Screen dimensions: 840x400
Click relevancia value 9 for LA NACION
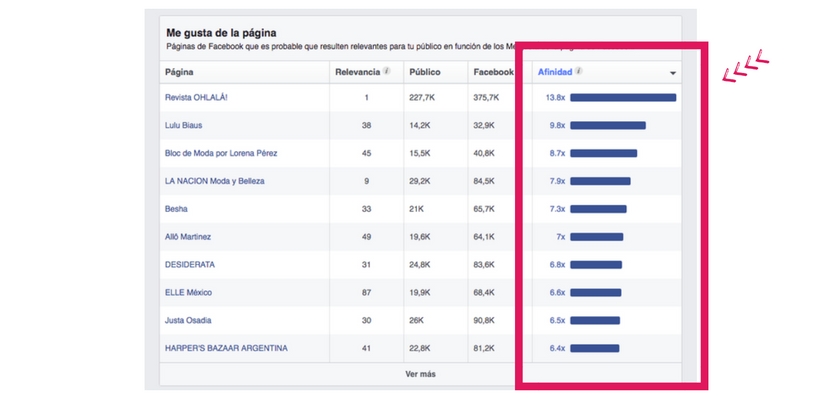[366, 181]
